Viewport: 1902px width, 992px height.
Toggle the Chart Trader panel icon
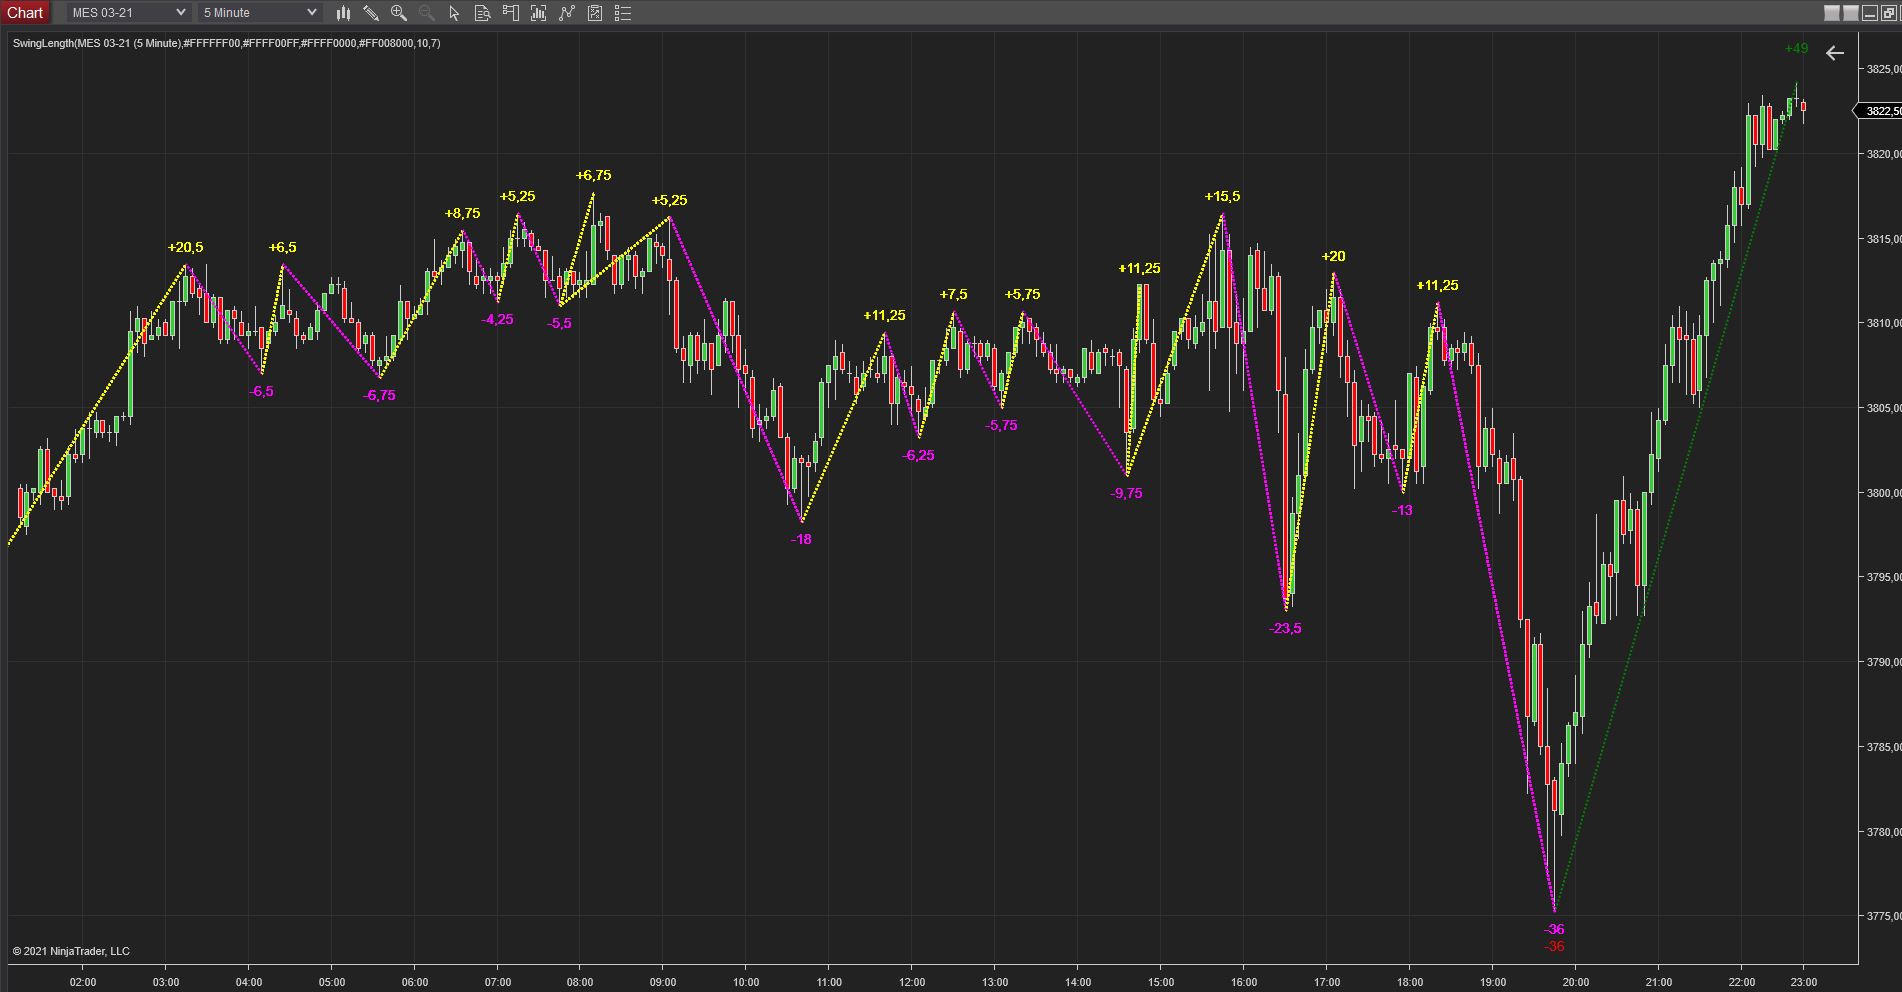coord(511,13)
